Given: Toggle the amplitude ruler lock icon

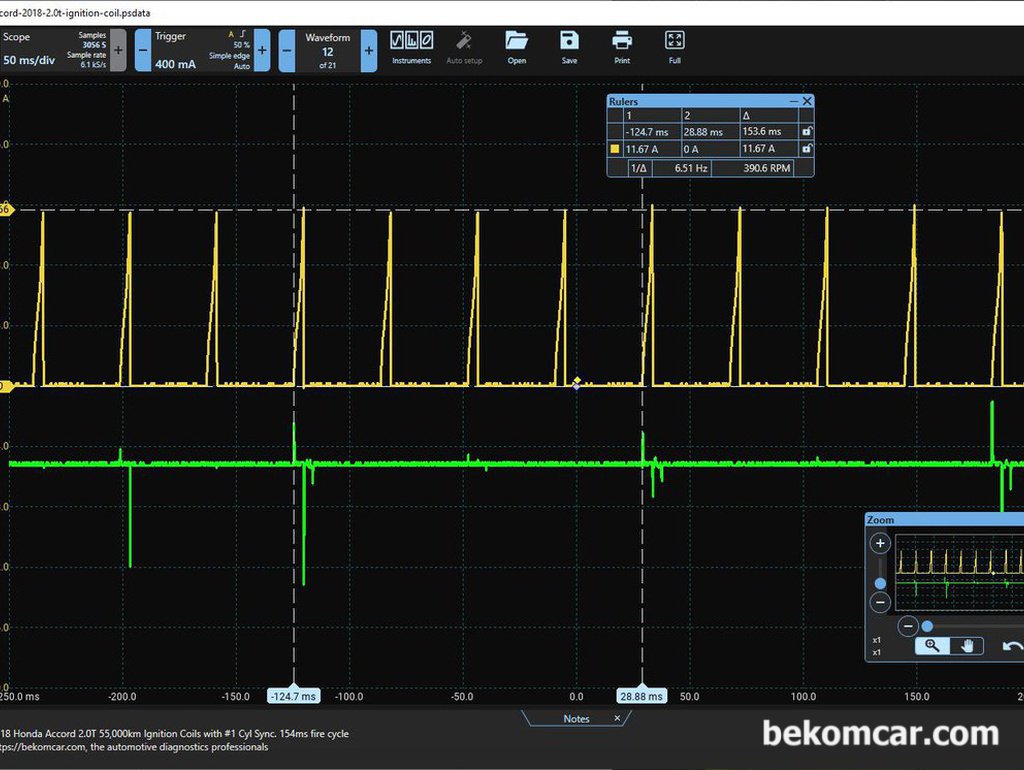Looking at the screenshot, I should coord(807,149).
